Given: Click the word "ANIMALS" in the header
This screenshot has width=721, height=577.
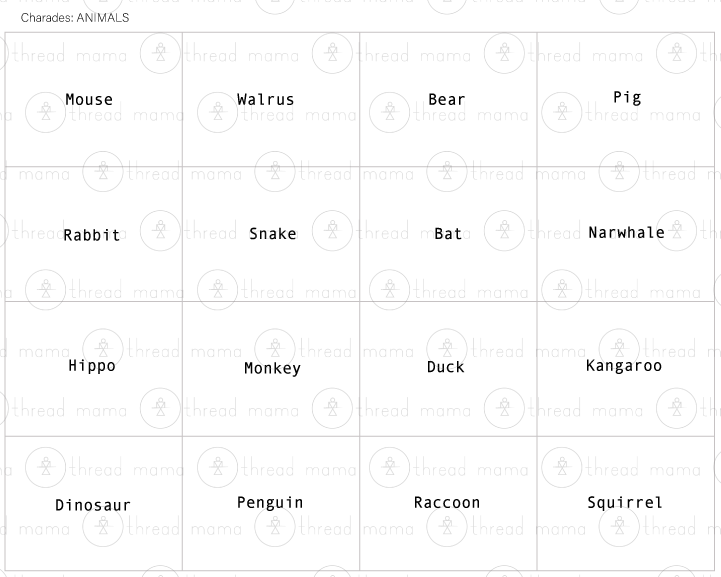Looking at the screenshot, I should (103, 18).
